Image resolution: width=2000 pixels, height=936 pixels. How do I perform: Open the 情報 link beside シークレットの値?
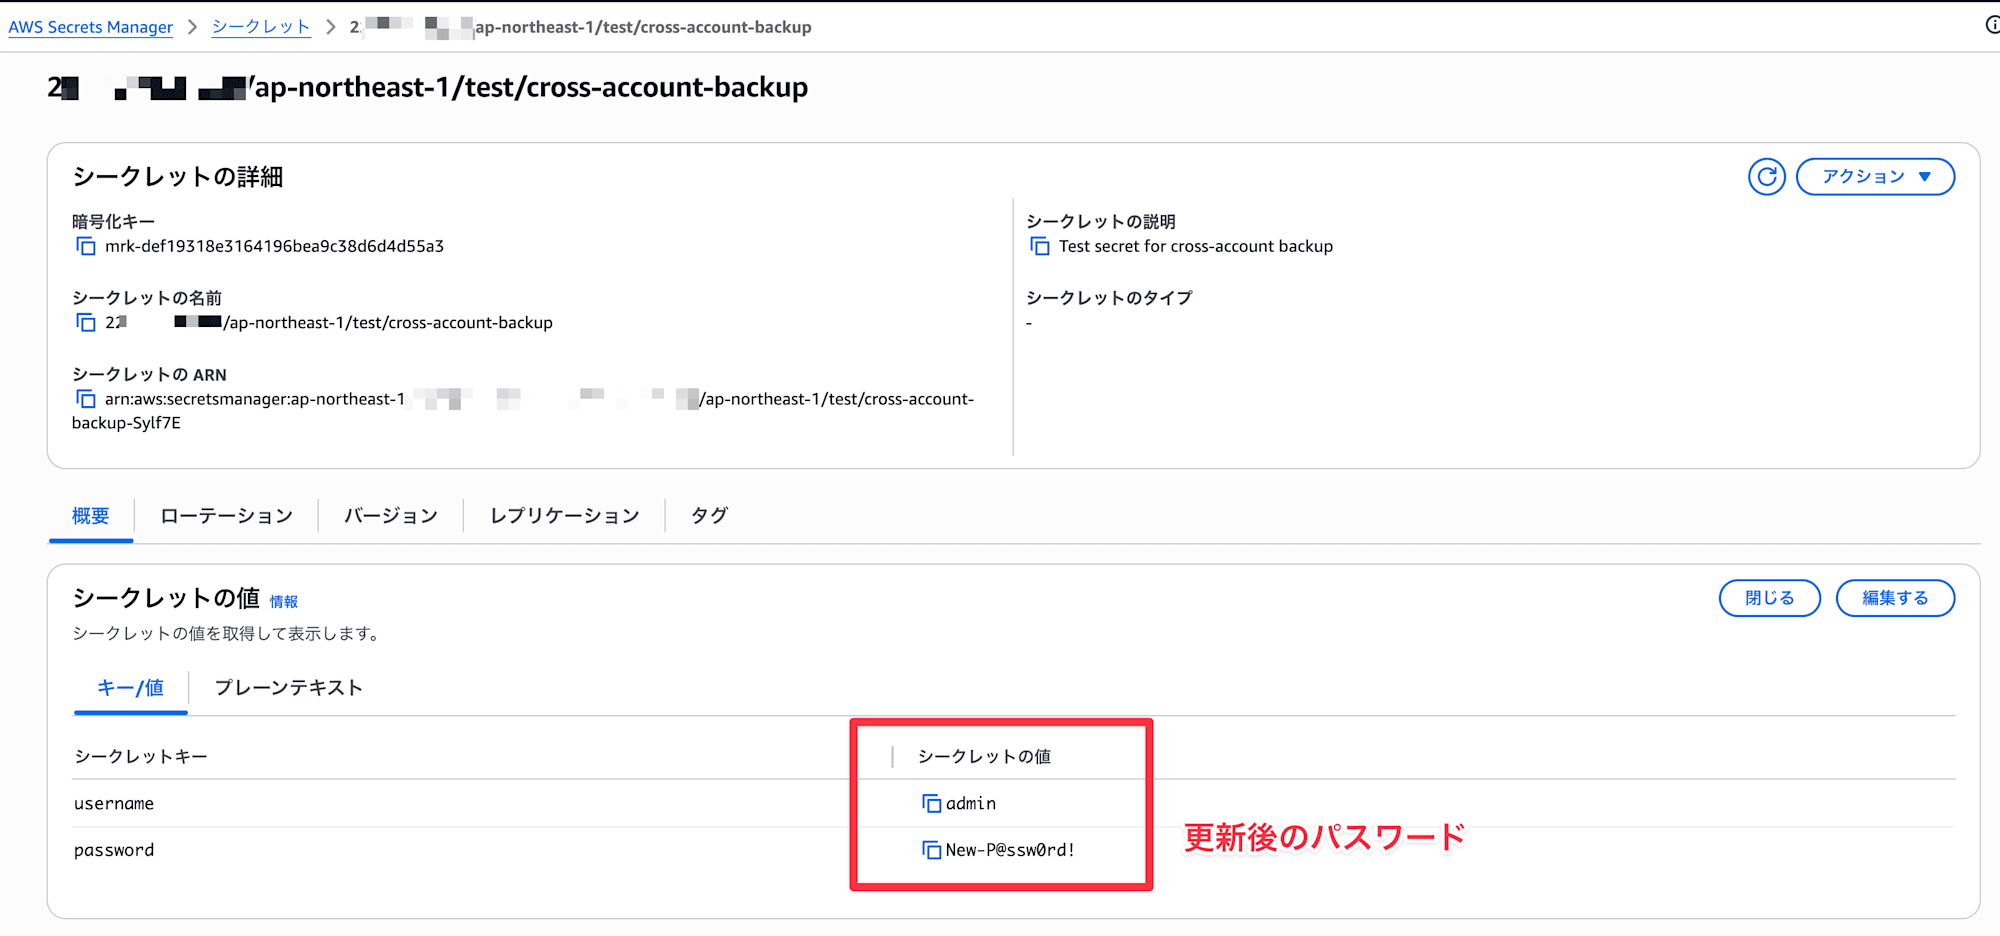pos(284,602)
